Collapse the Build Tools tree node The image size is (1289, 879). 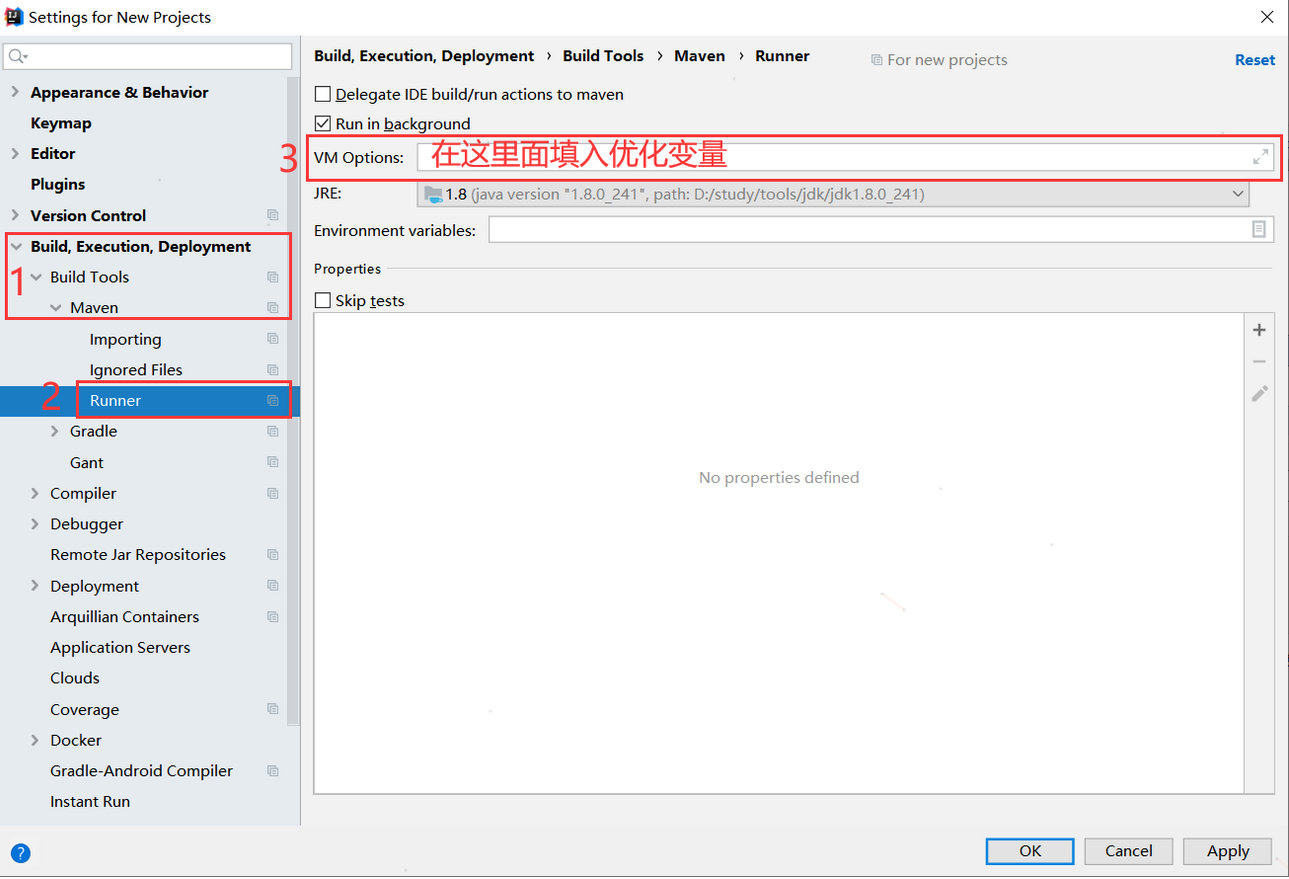(x=36, y=276)
